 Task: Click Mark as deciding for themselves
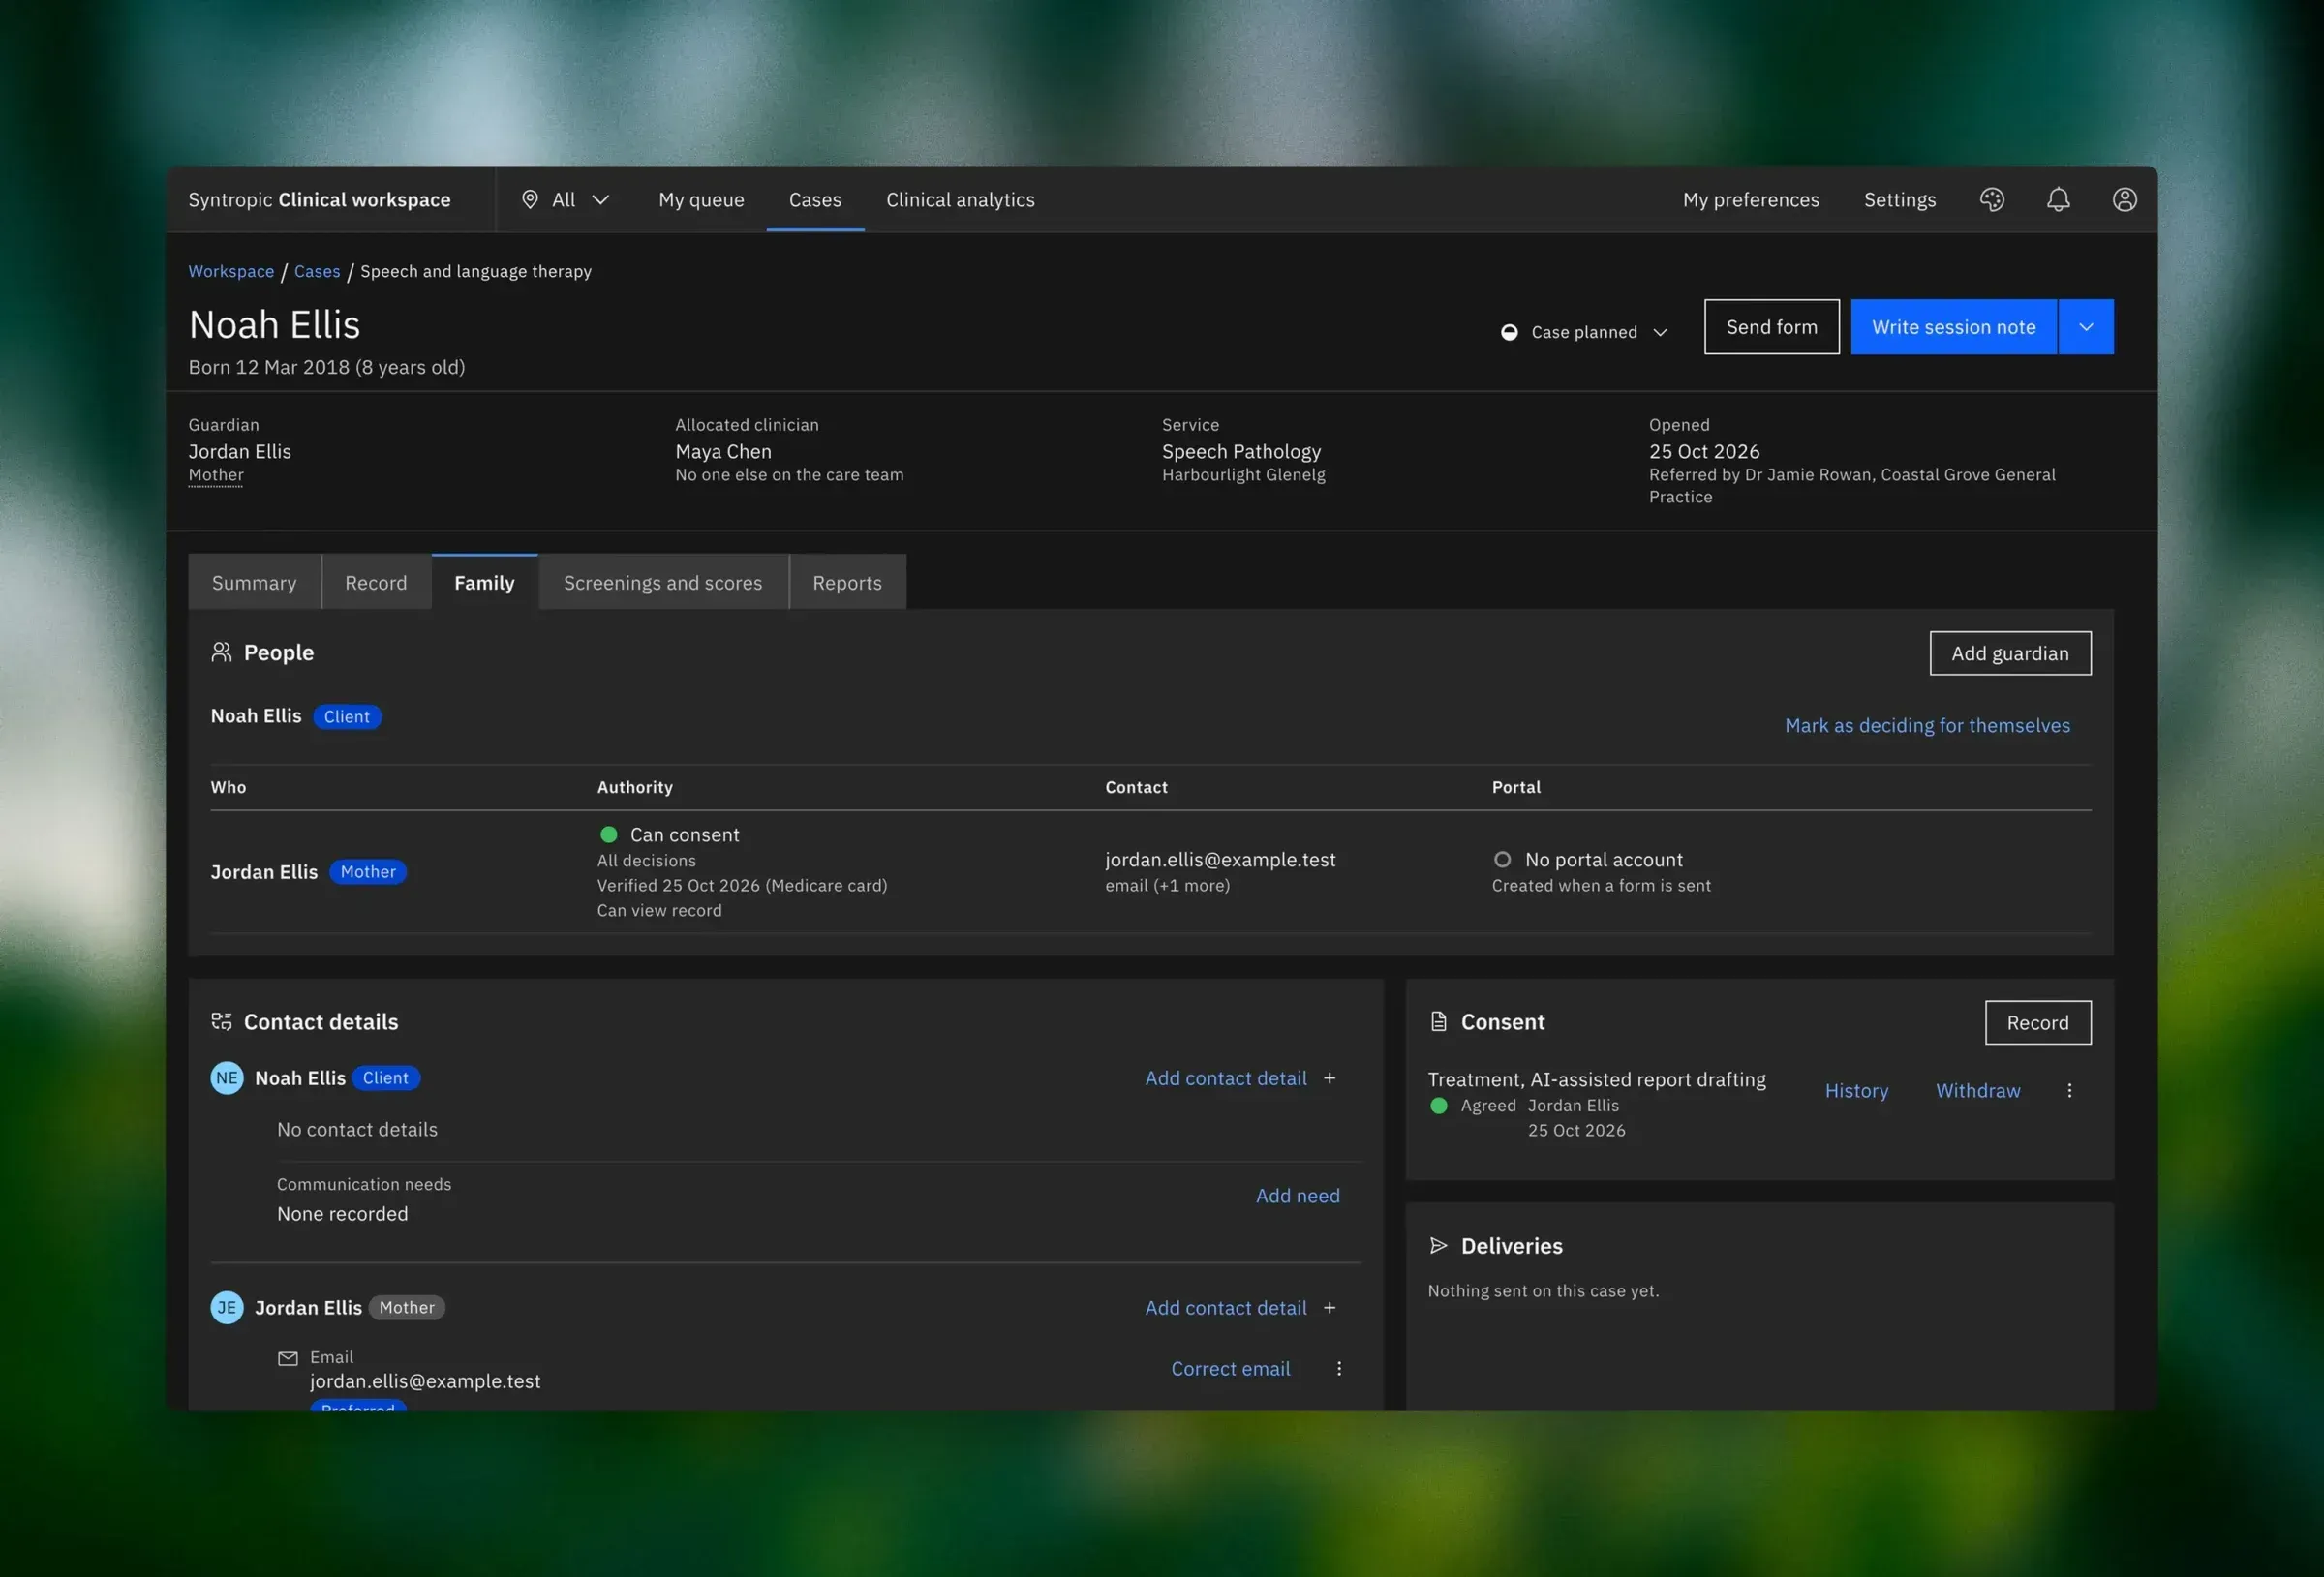tap(1927, 725)
